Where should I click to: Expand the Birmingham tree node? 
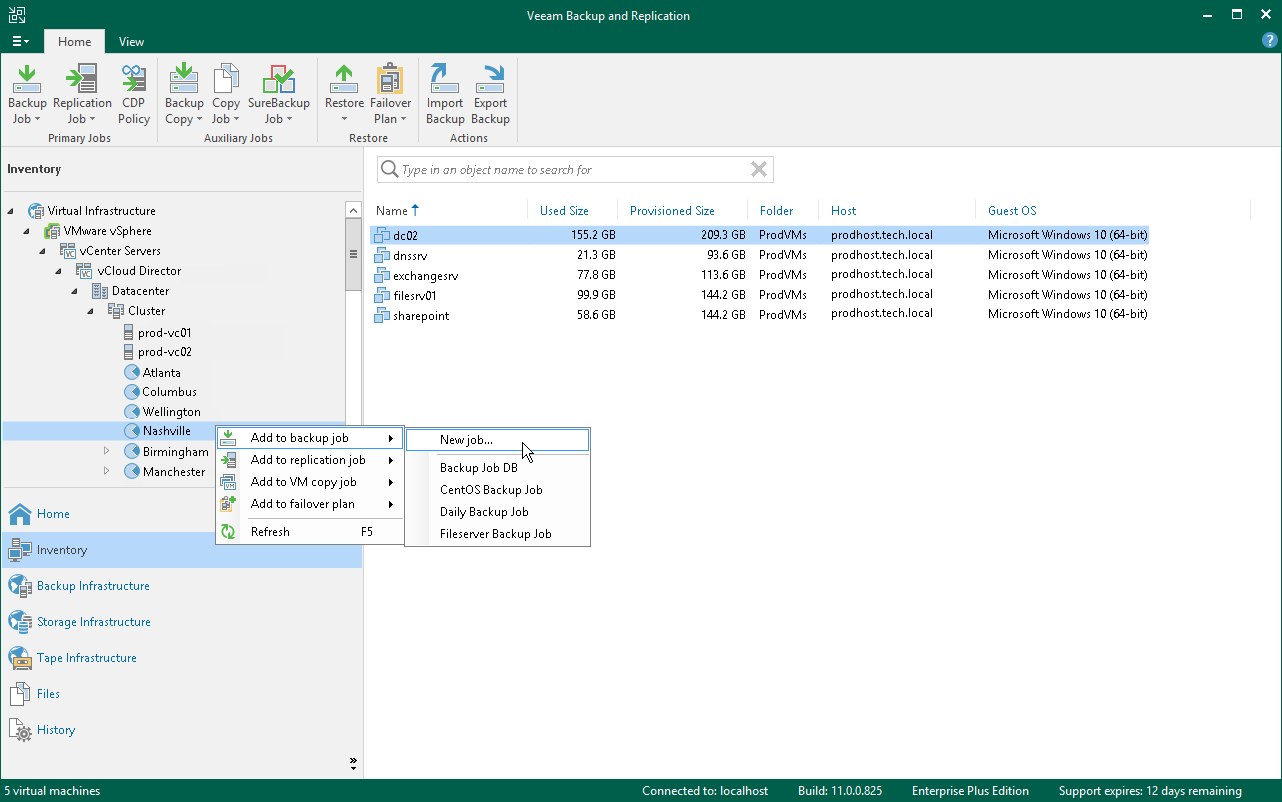(107, 452)
